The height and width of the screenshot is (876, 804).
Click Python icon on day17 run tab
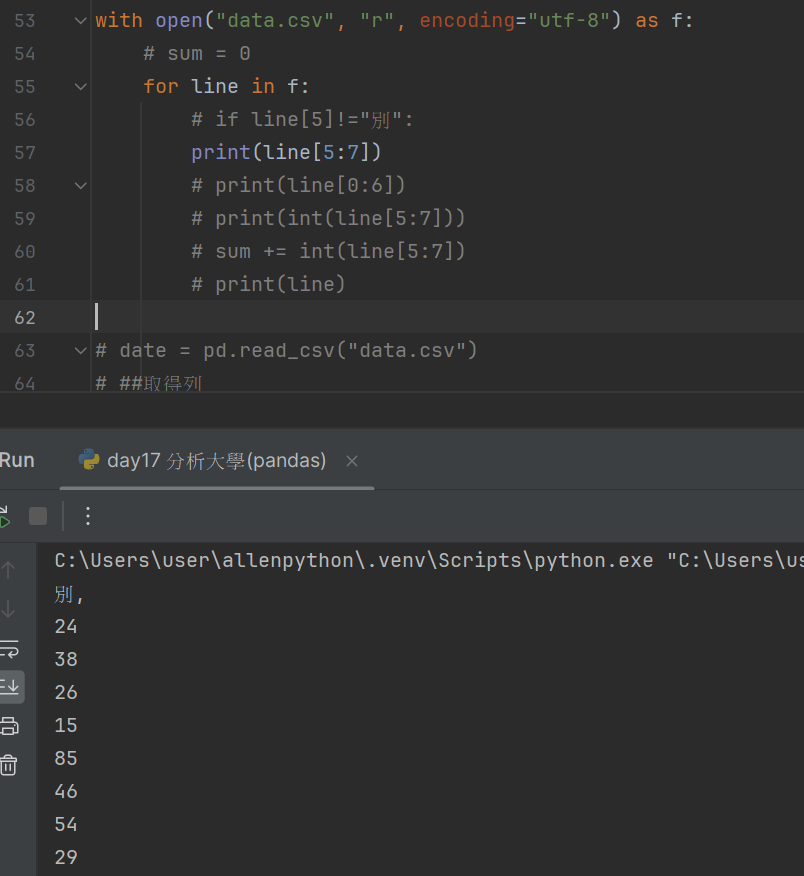(89, 460)
